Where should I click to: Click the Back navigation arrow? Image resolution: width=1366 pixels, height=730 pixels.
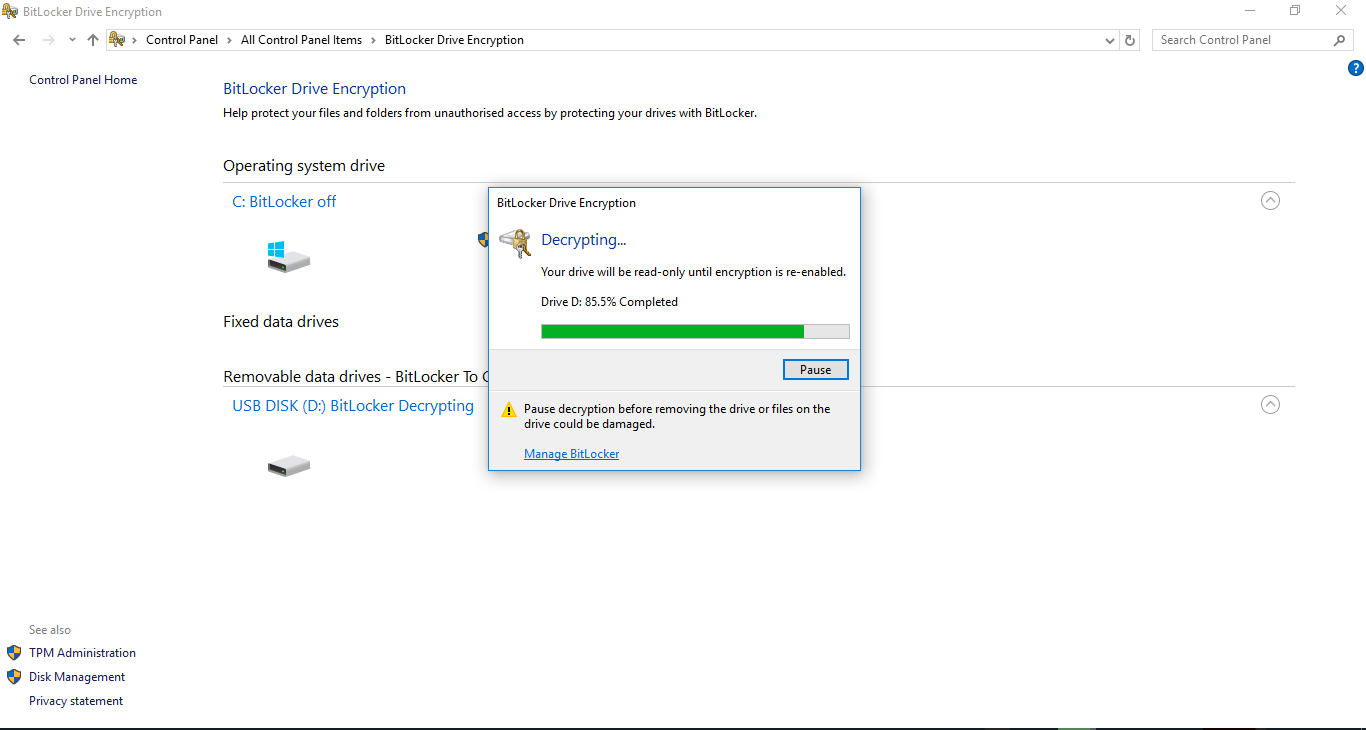19,40
